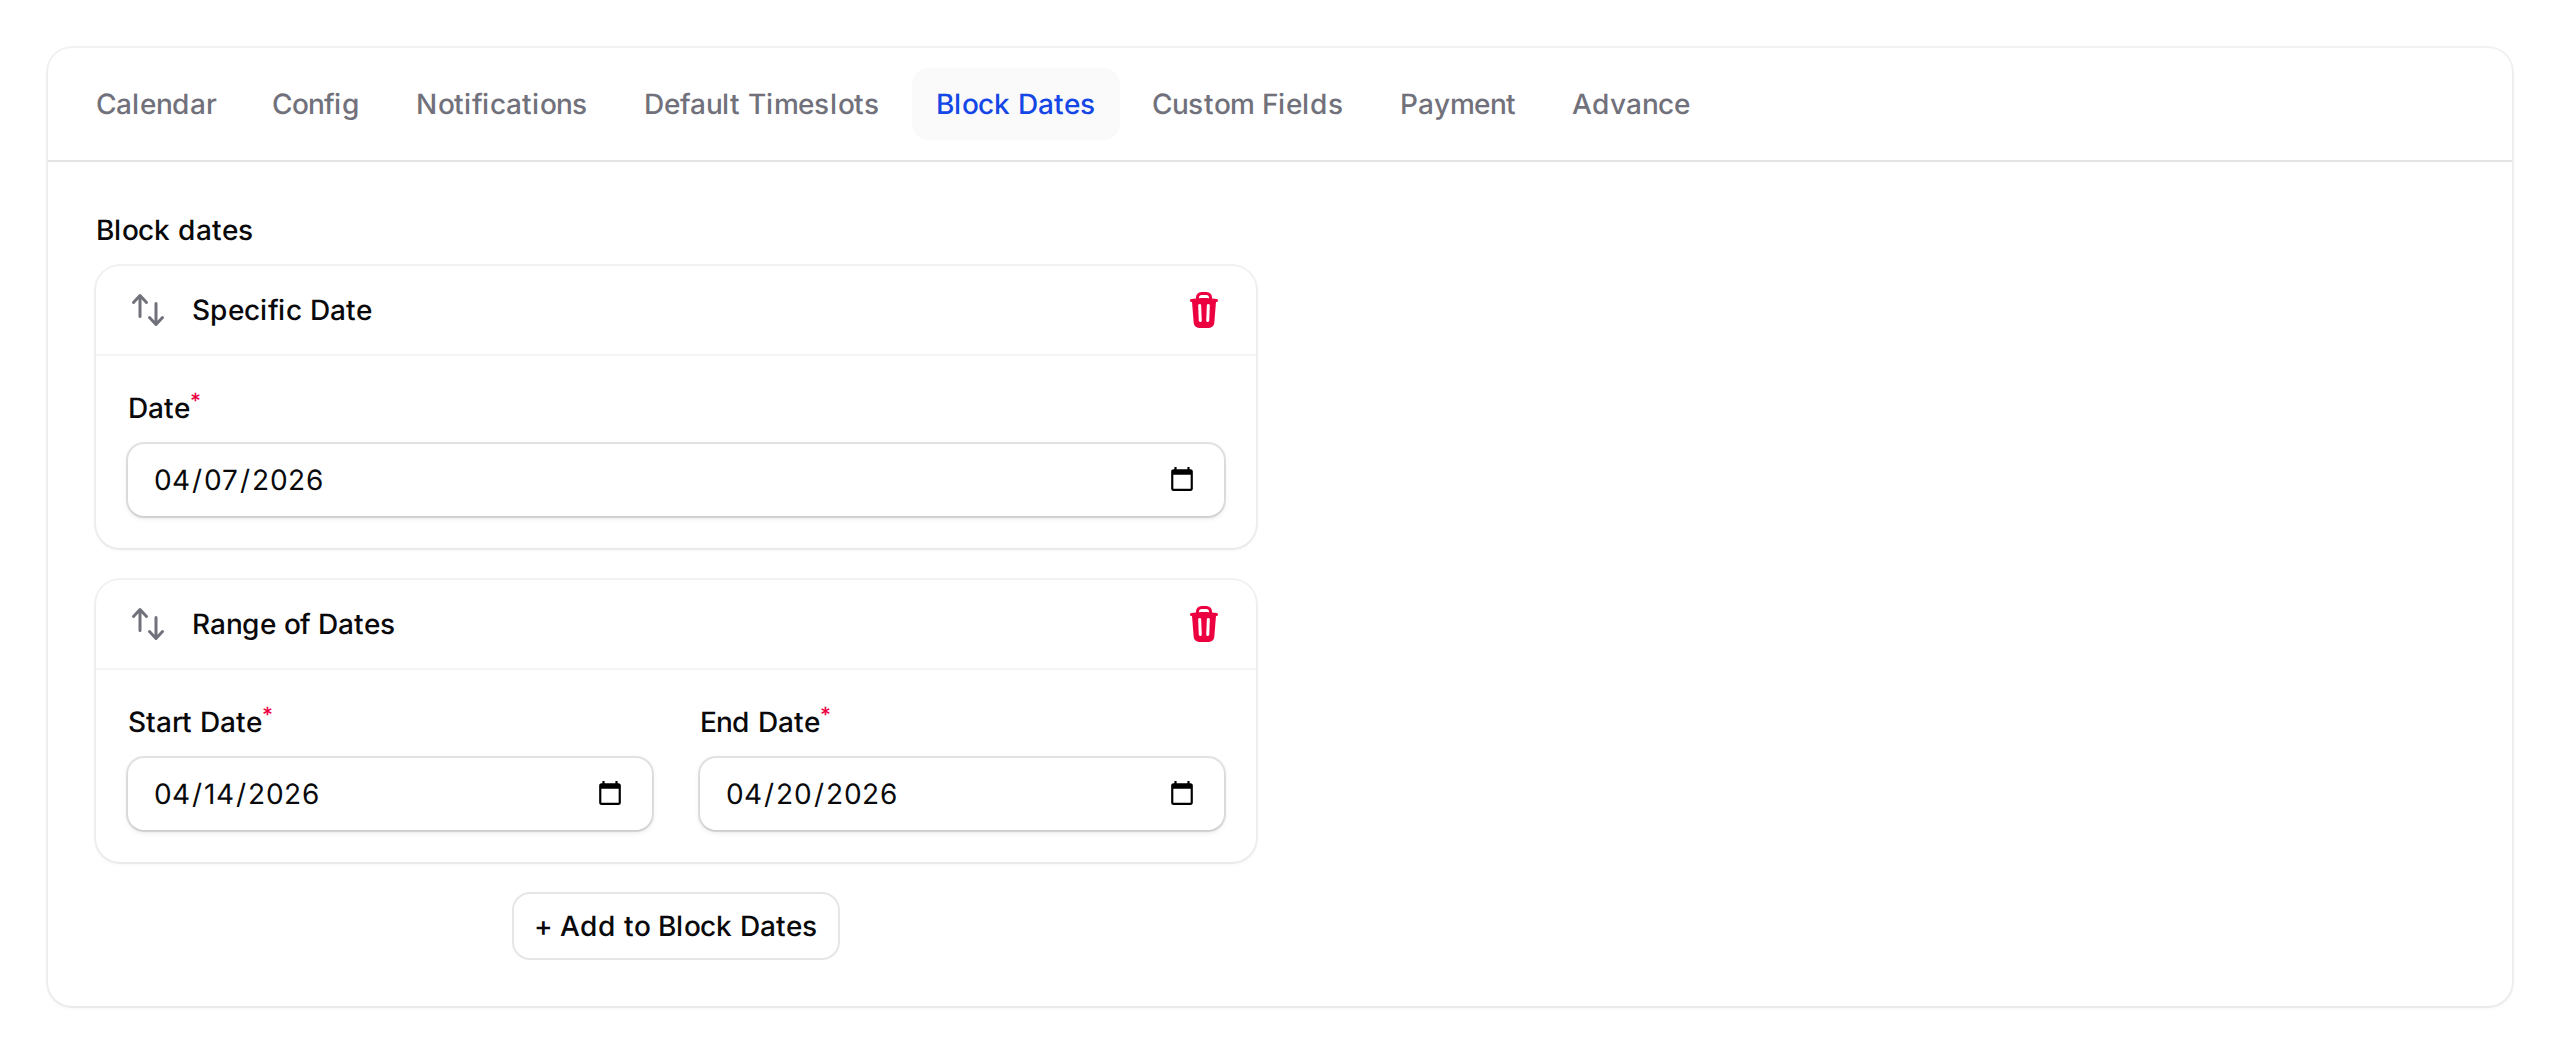Open the Payment settings tab

1457,104
